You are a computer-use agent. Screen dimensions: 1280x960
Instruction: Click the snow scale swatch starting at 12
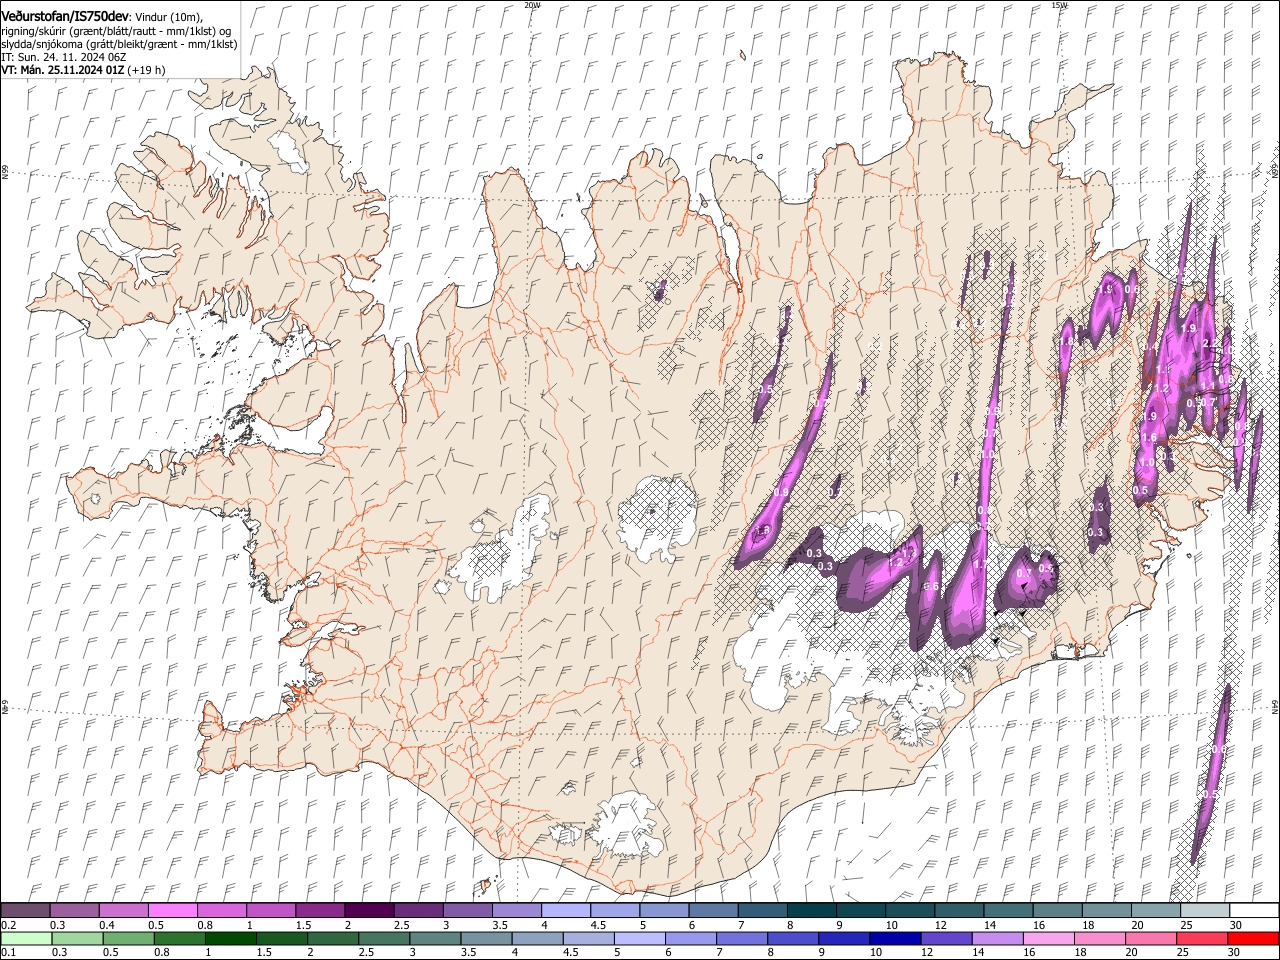tap(959, 910)
